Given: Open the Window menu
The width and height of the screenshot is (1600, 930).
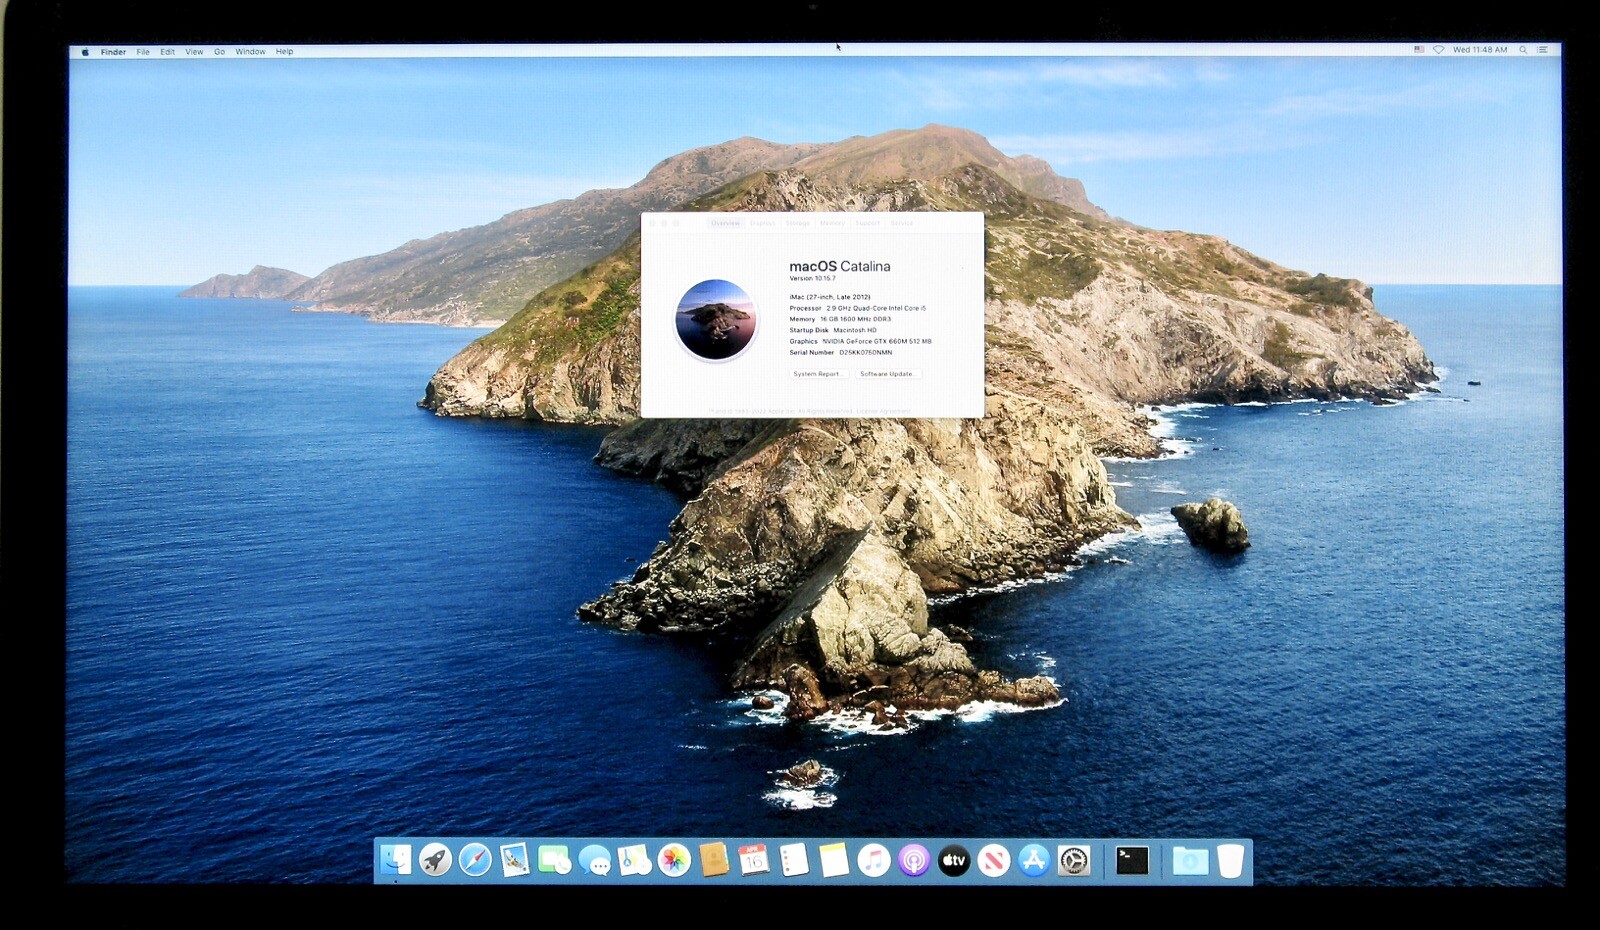Looking at the screenshot, I should [250, 51].
